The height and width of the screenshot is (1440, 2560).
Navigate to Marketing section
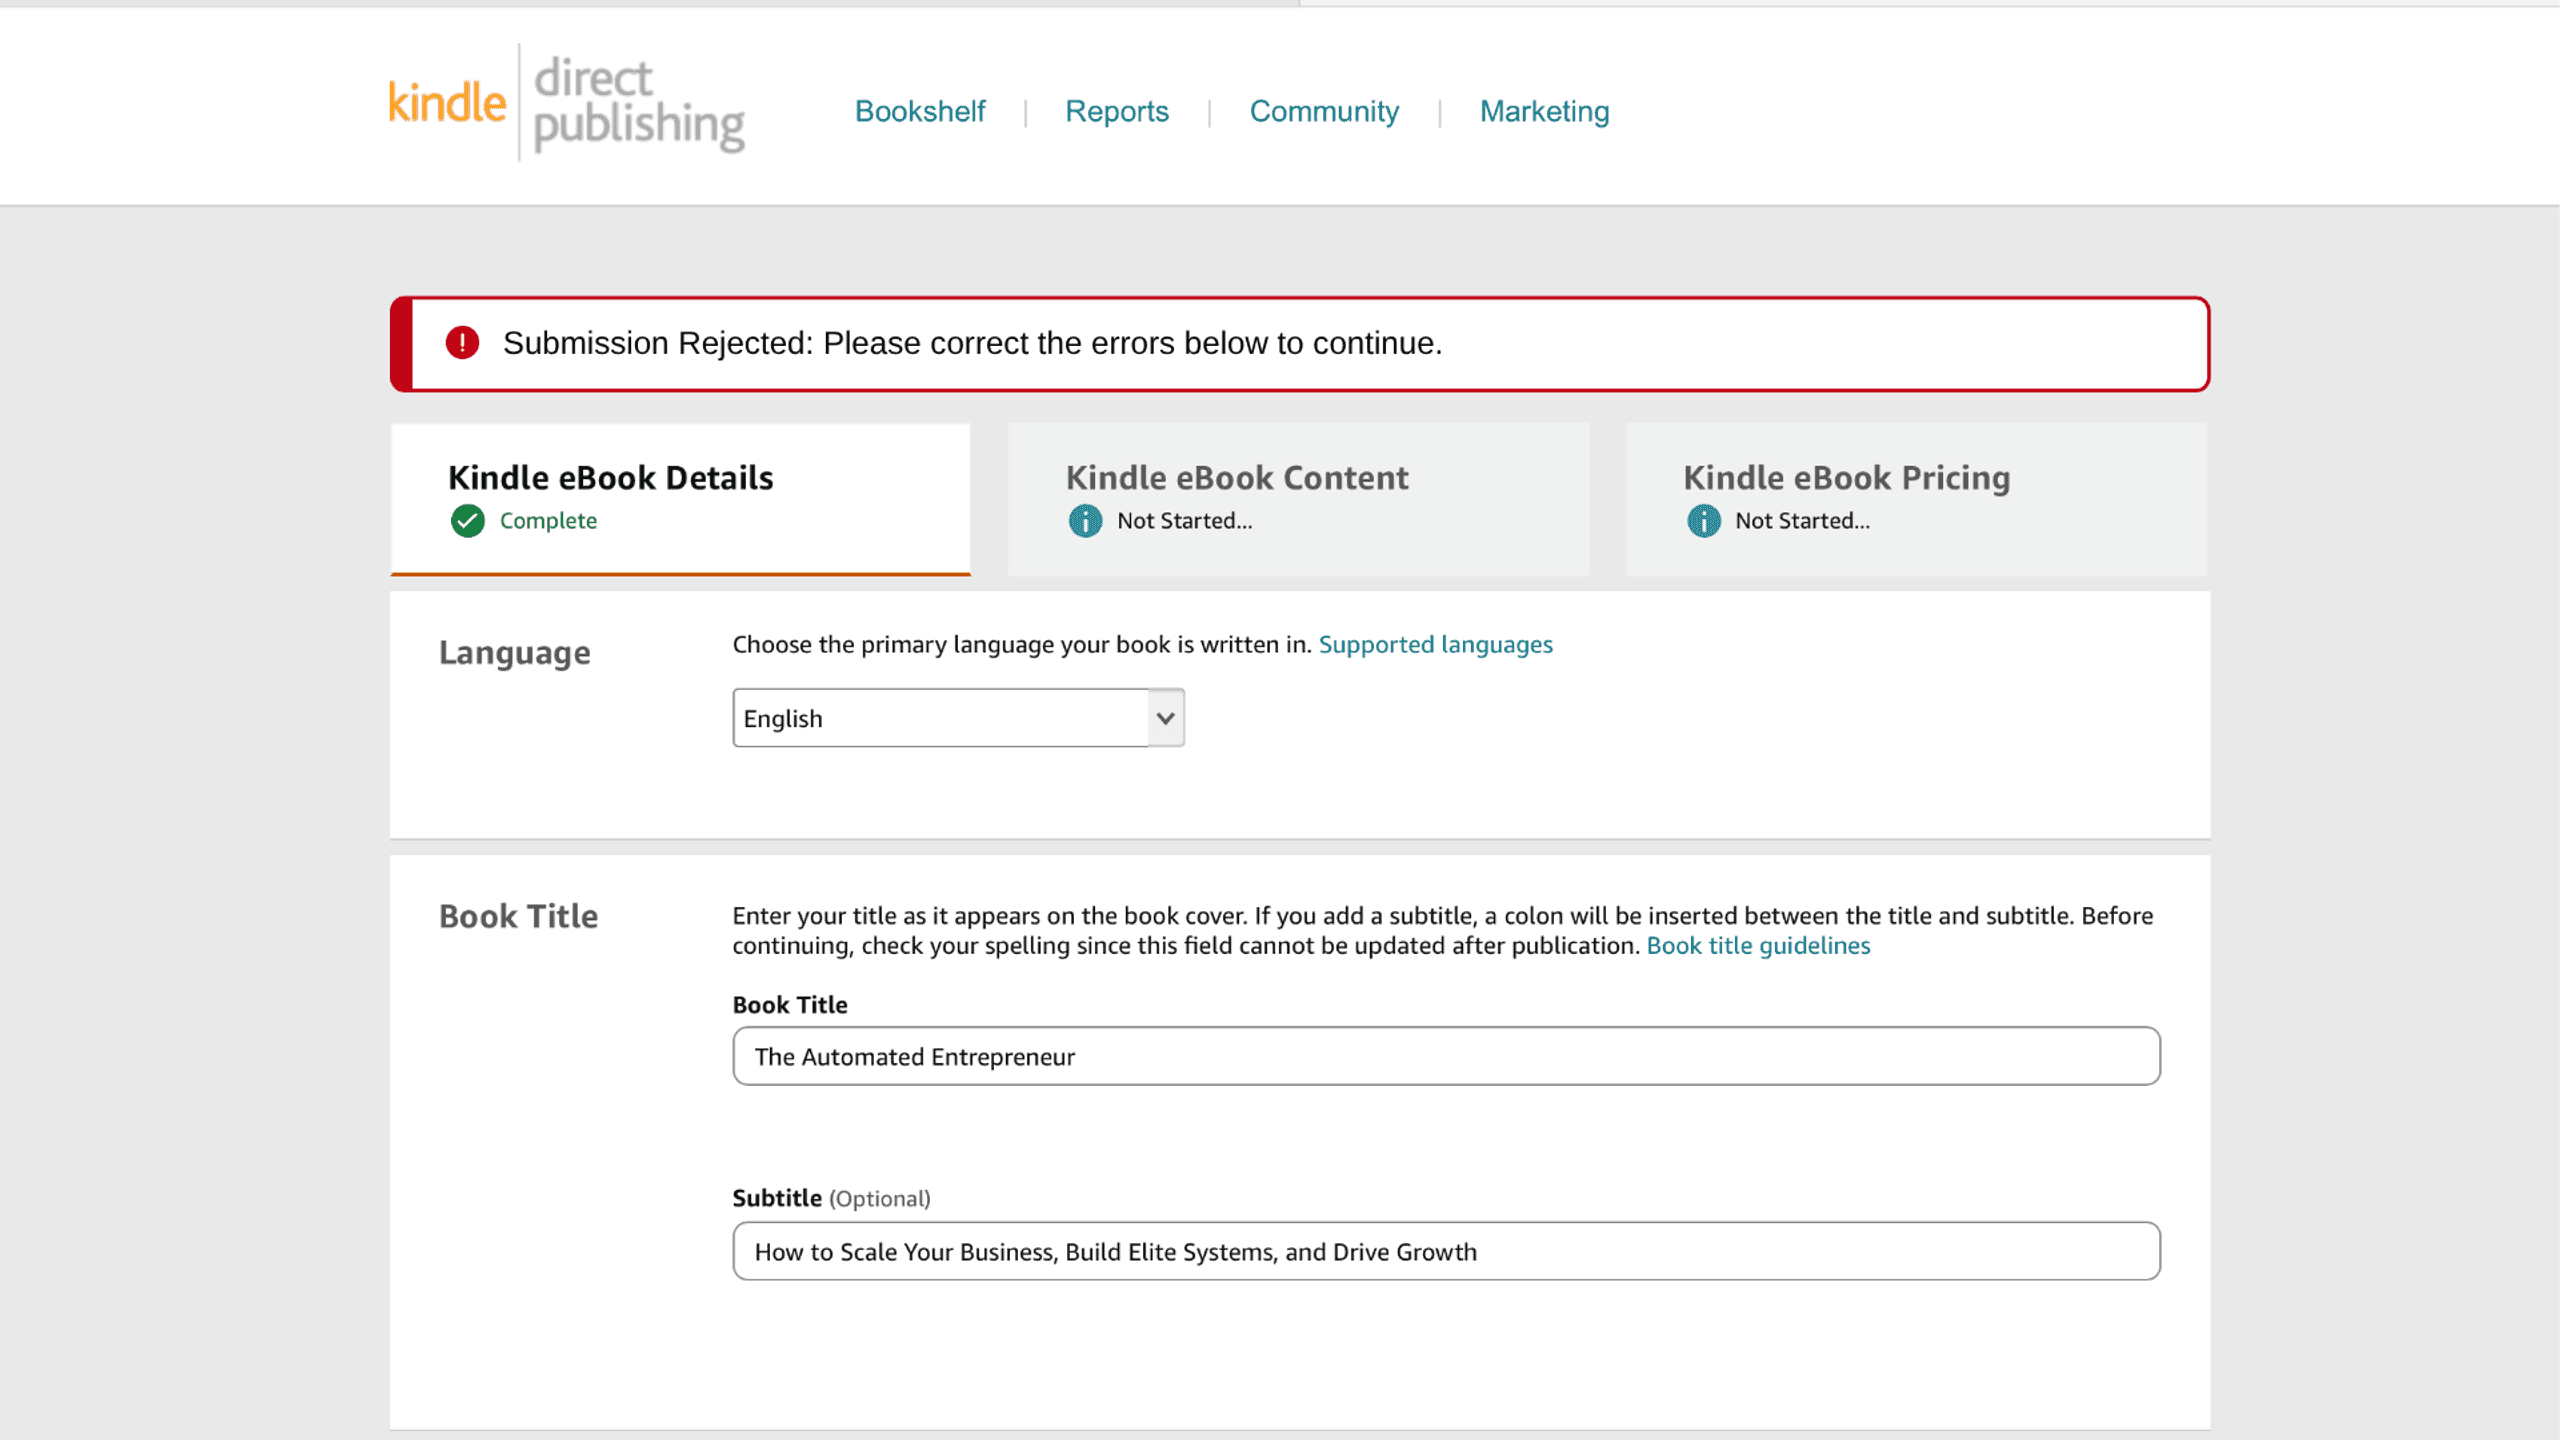click(x=1545, y=111)
